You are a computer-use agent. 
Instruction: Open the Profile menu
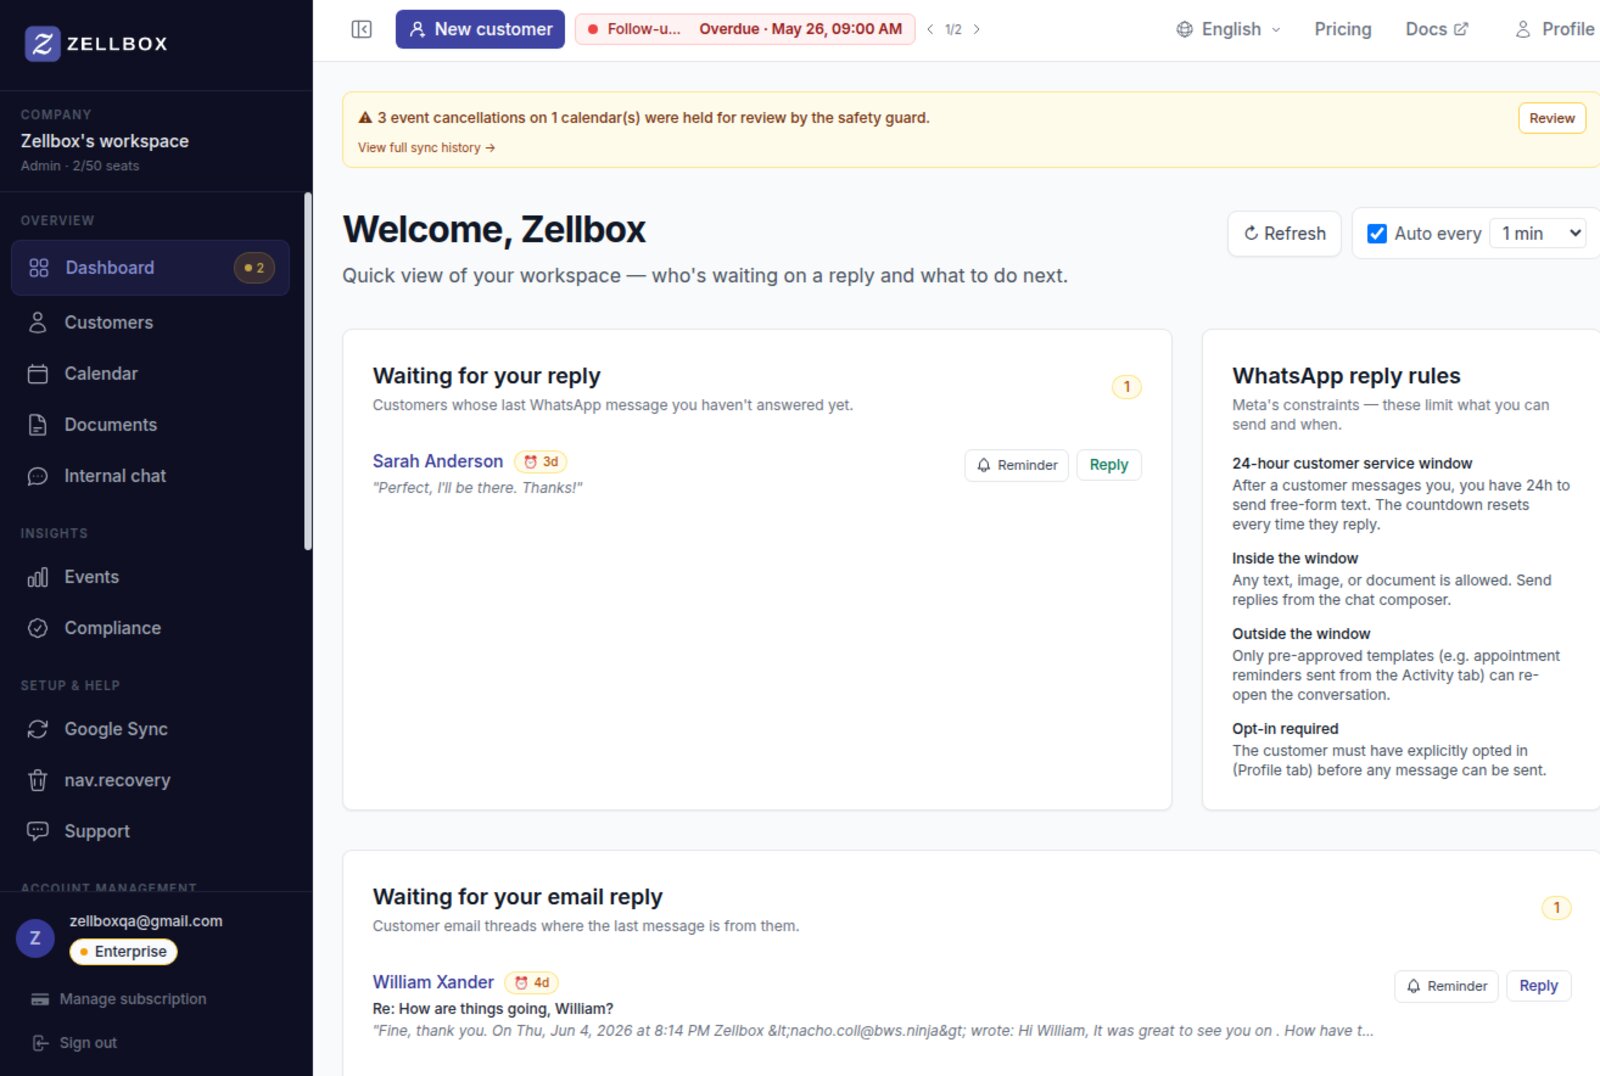pos(1555,29)
